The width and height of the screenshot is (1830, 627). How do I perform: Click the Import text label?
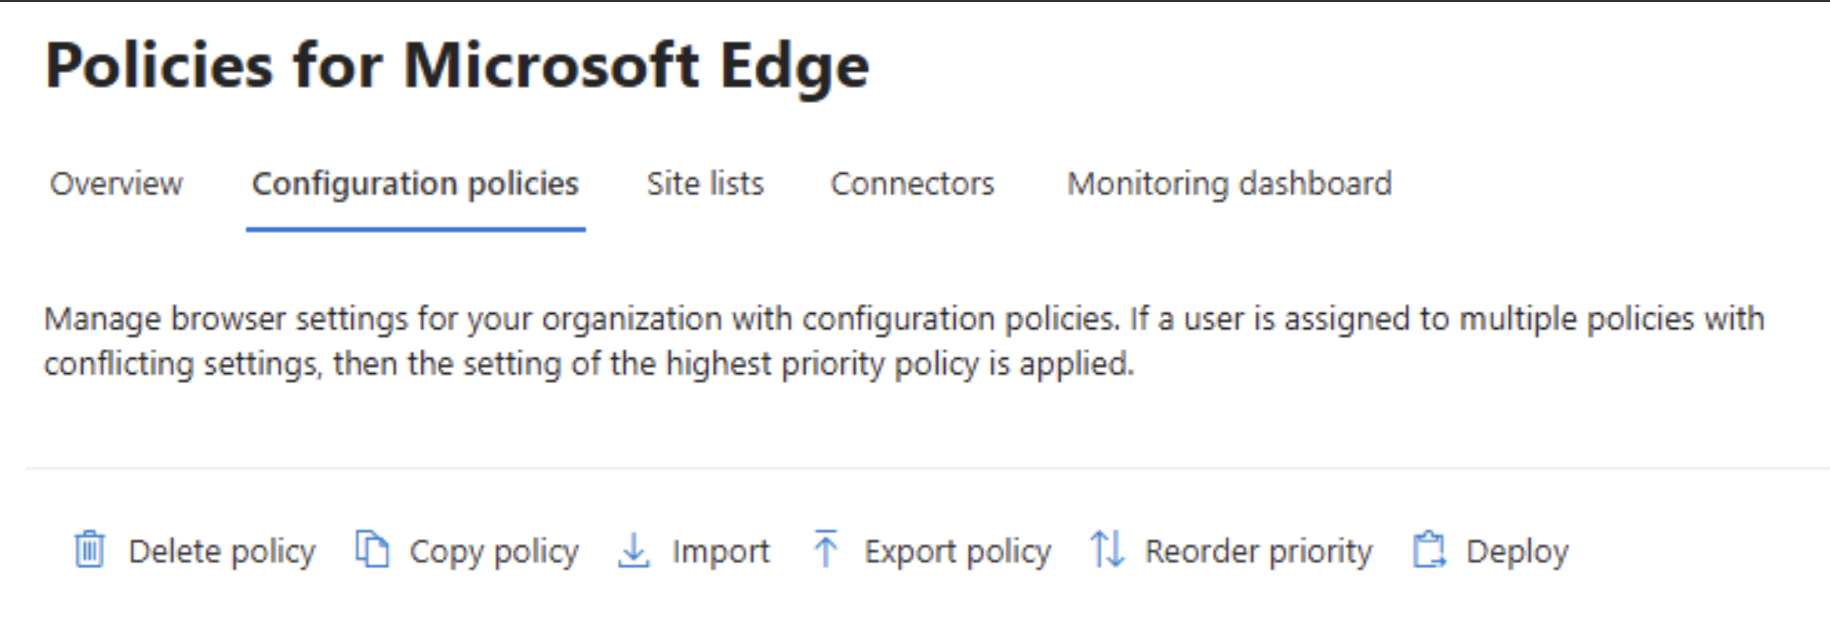click(720, 552)
